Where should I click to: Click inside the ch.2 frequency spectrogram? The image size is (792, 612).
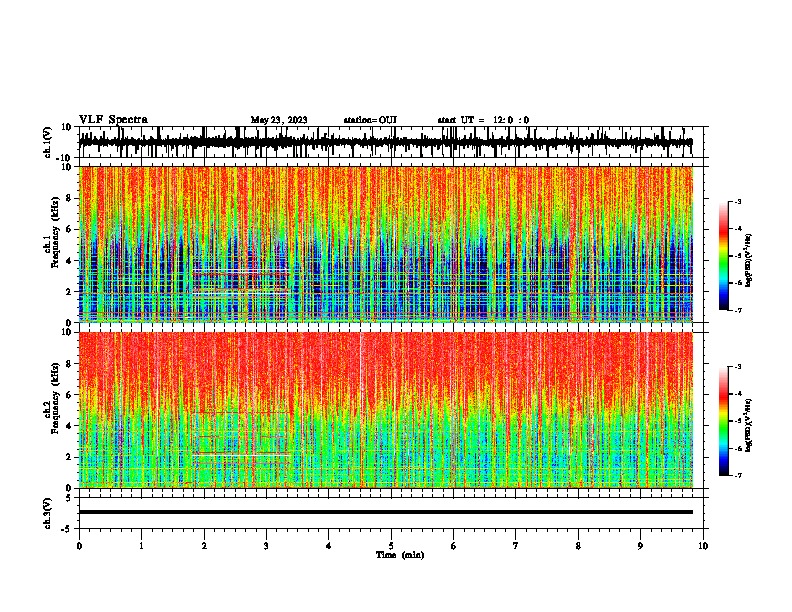click(386, 410)
